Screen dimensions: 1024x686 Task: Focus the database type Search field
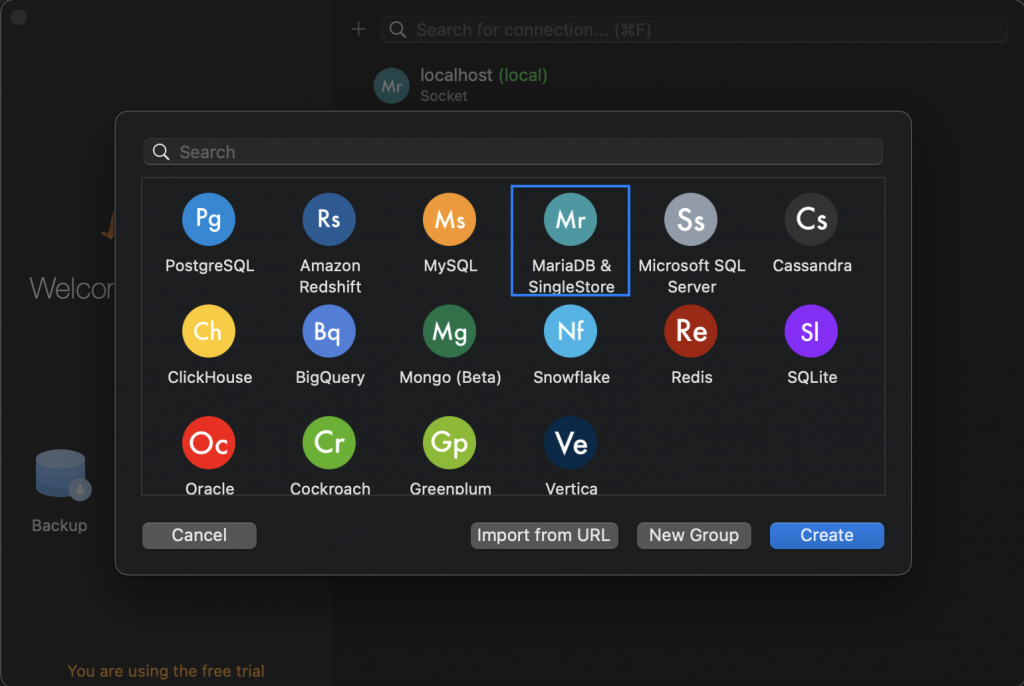tap(513, 152)
